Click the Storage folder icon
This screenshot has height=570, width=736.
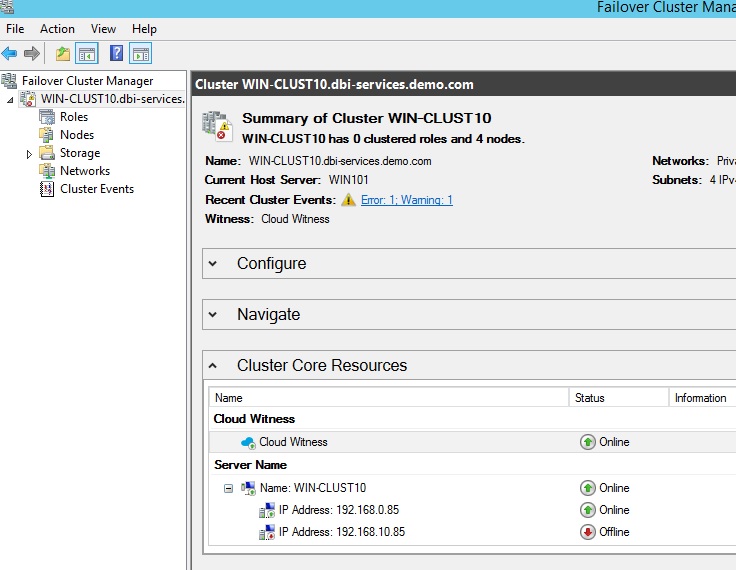[46, 153]
